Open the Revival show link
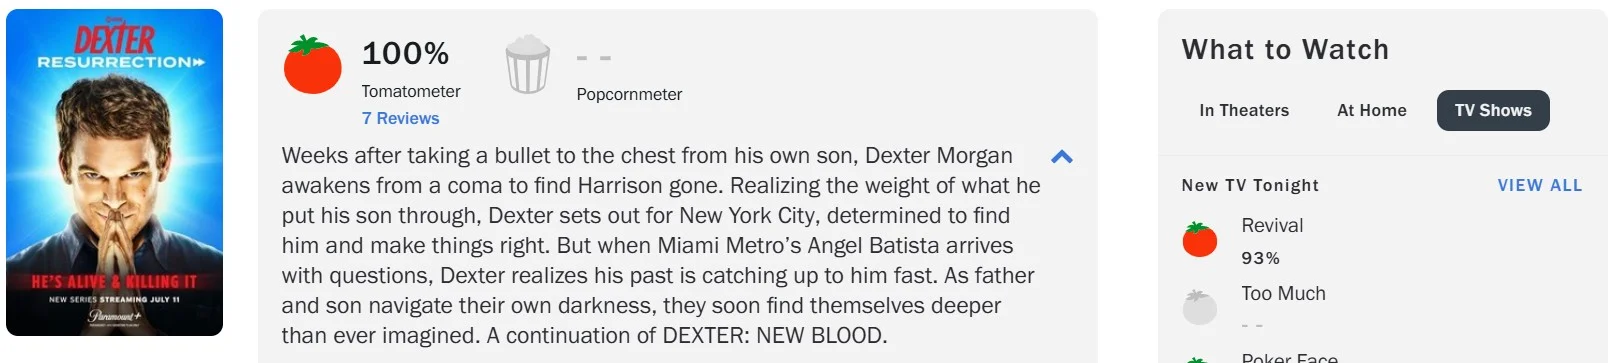This screenshot has height=363, width=1609. pyautogui.click(x=1272, y=226)
